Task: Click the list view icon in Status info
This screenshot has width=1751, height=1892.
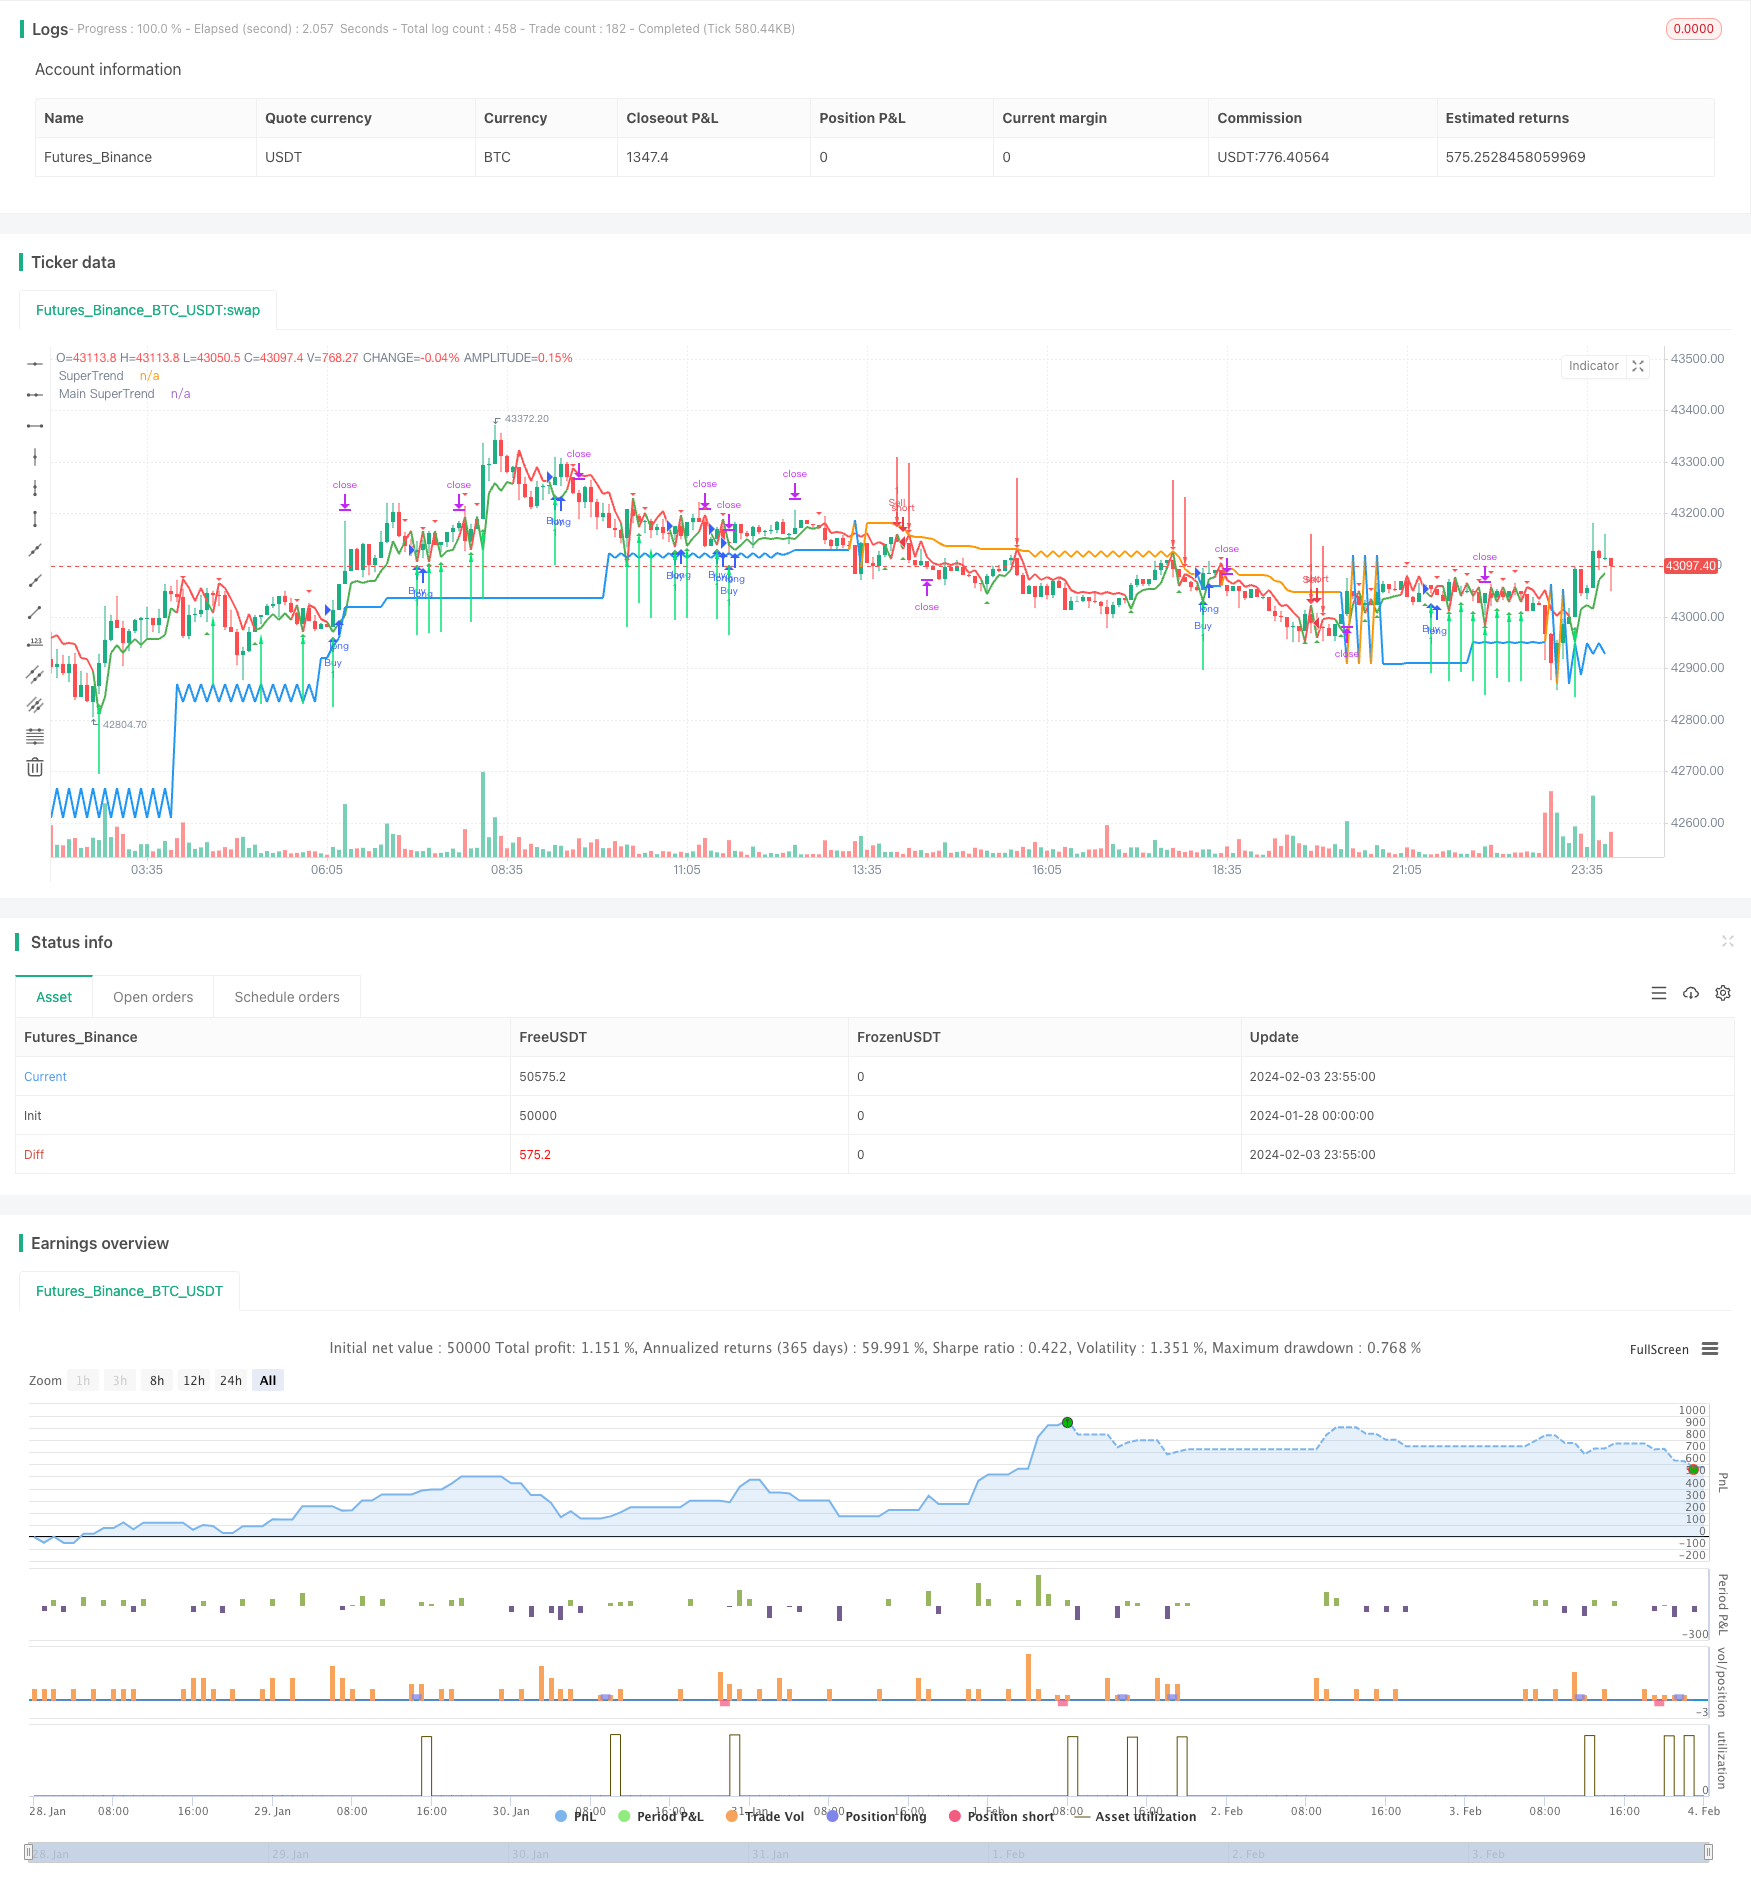Action: click(x=1659, y=993)
